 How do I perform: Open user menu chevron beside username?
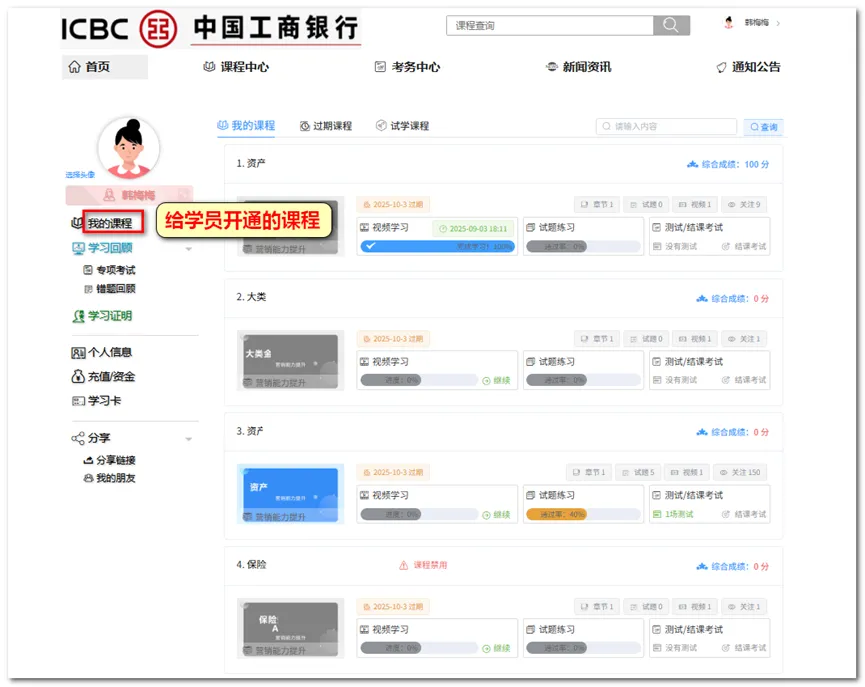[x=778, y=23]
